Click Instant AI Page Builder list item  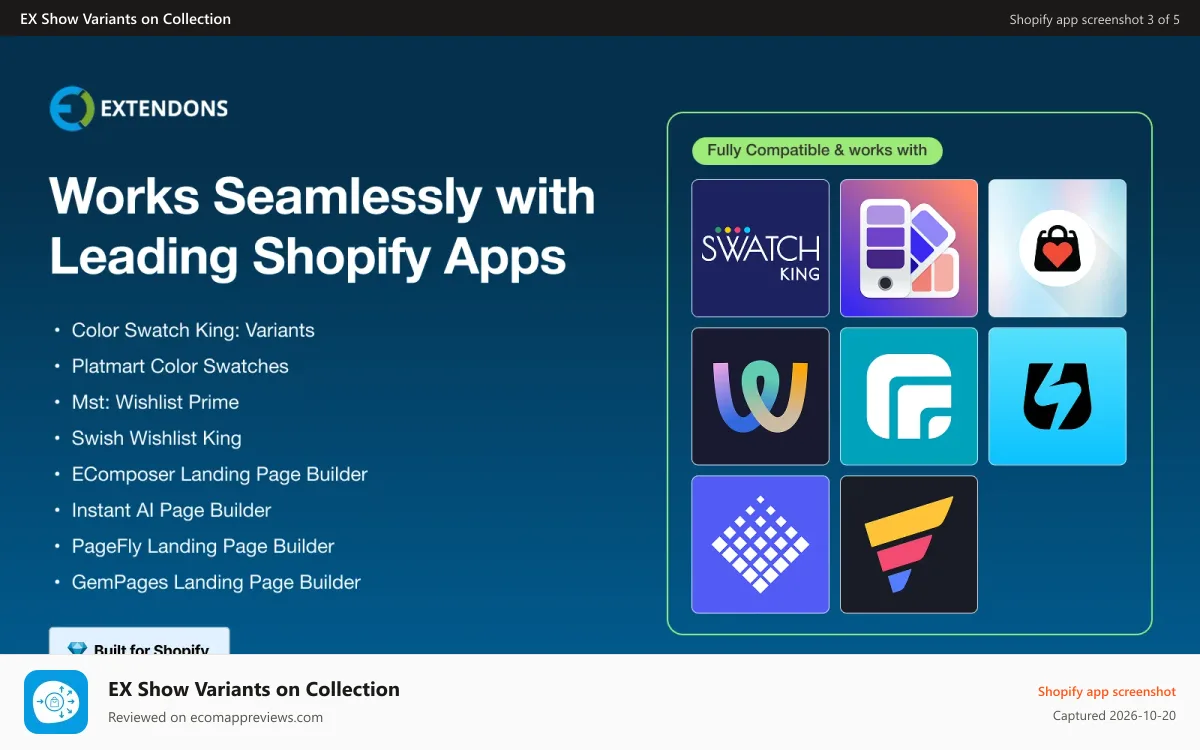tap(172, 510)
